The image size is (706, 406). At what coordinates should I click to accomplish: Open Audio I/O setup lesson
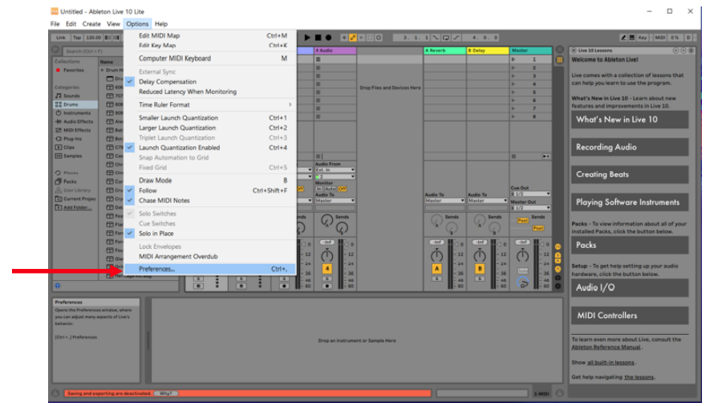click(x=629, y=288)
